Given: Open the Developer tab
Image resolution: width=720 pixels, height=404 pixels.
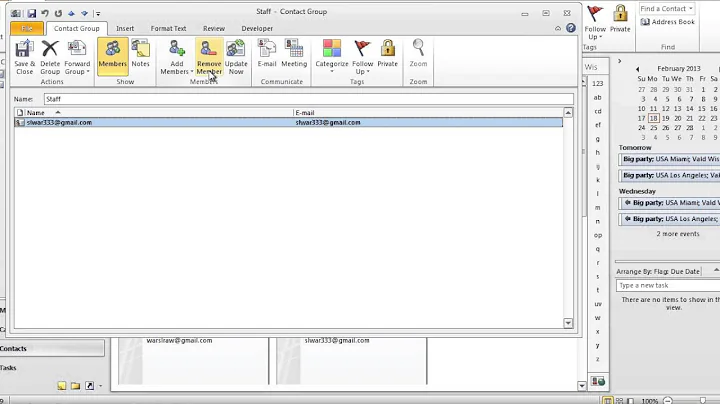Looking at the screenshot, I should click(257, 28).
